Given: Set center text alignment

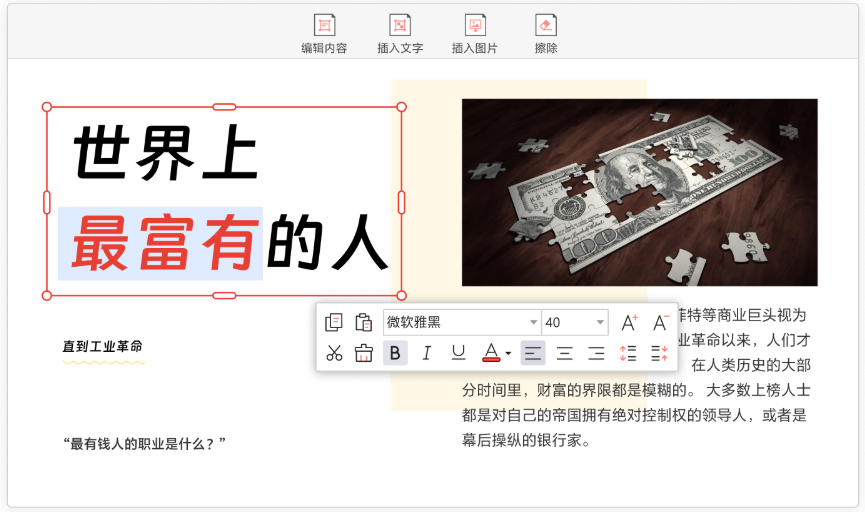Looking at the screenshot, I should pyautogui.click(x=564, y=353).
